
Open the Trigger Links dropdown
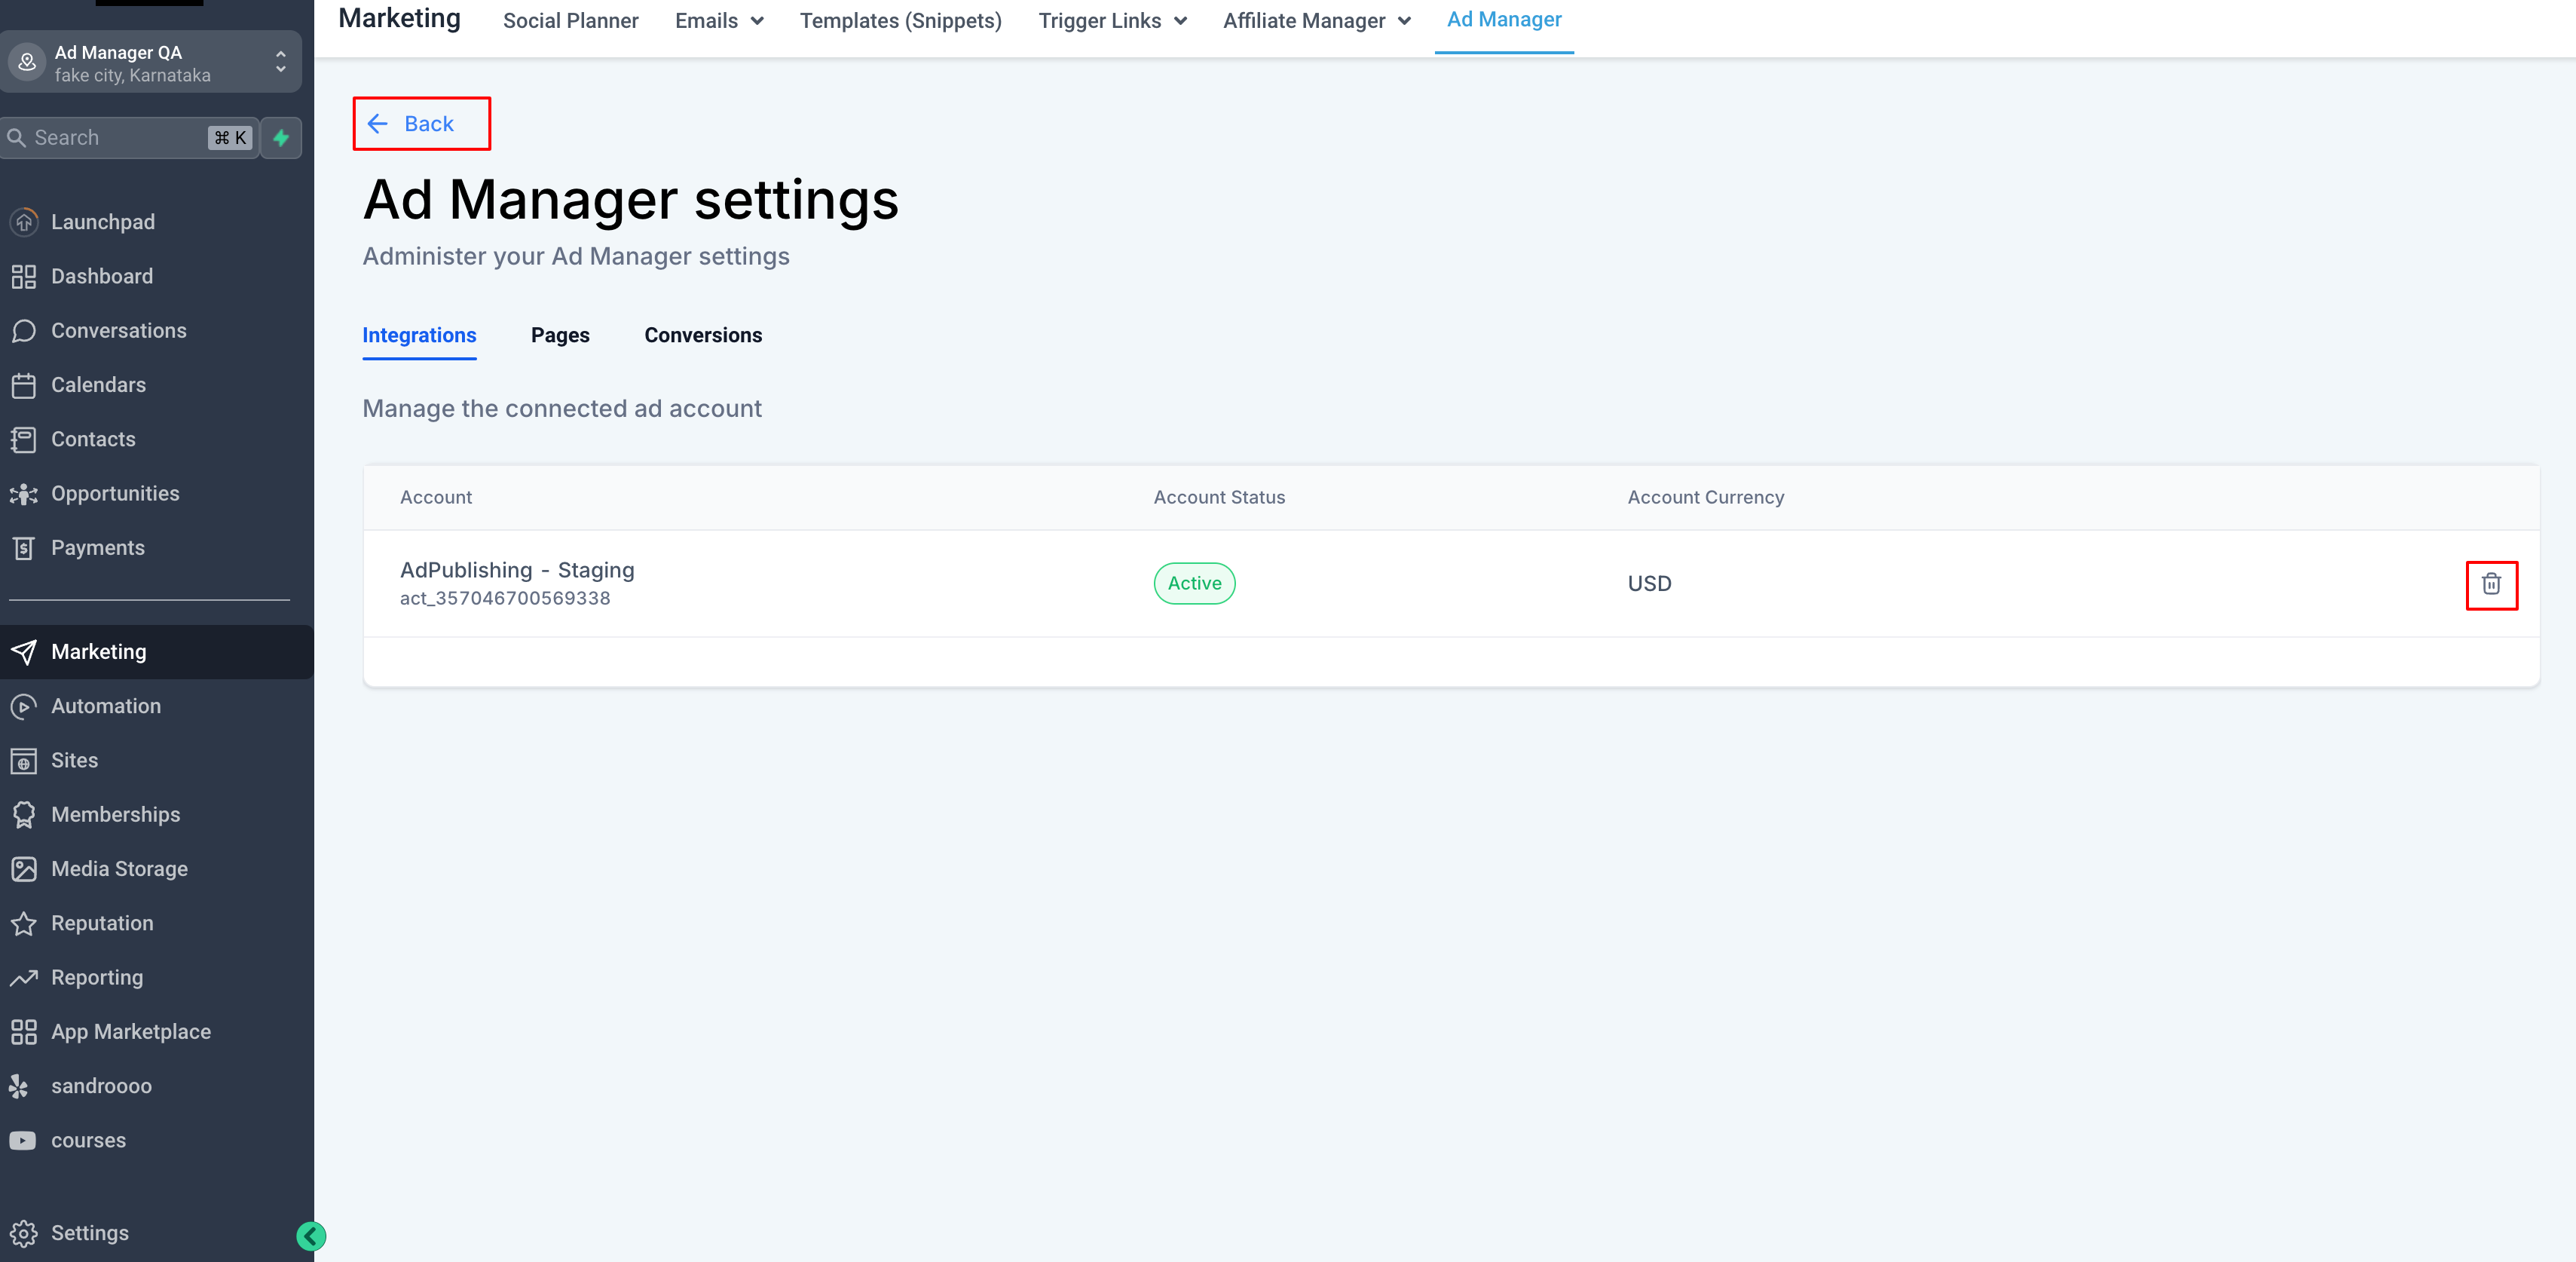[1111, 20]
